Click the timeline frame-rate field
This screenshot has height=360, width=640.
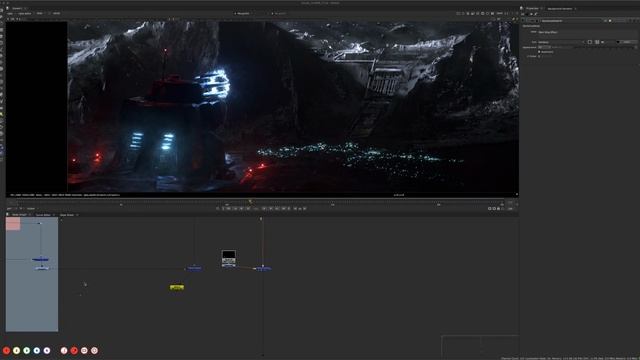click(x=10, y=209)
